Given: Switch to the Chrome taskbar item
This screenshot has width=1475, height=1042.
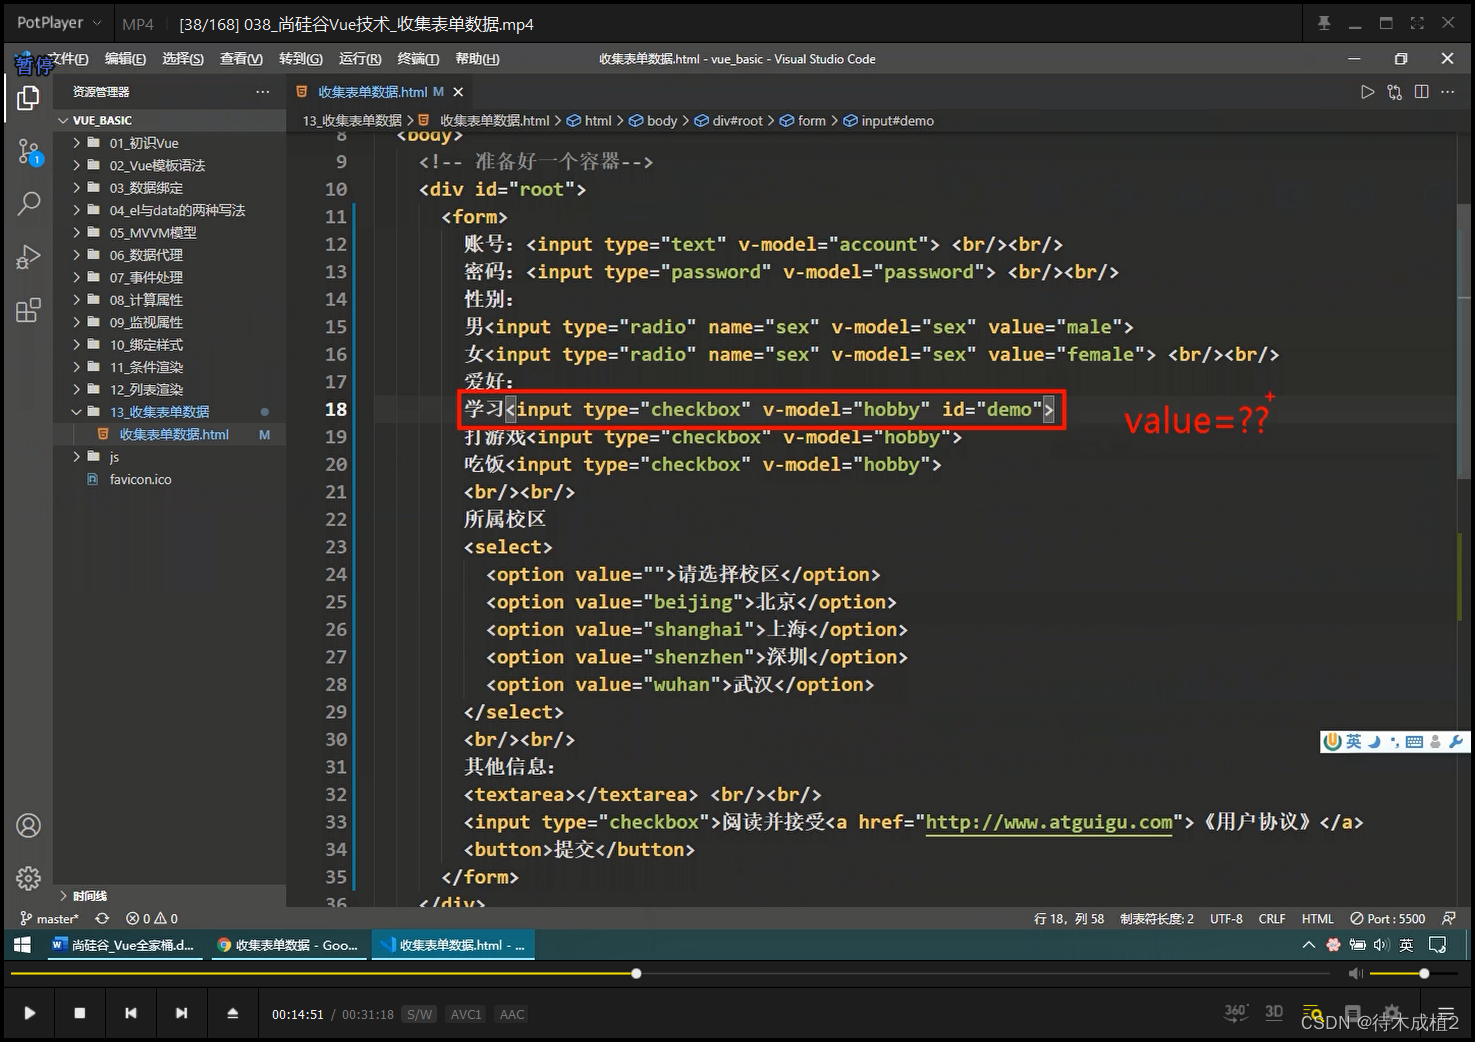Looking at the screenshot, I should point(288,945).
